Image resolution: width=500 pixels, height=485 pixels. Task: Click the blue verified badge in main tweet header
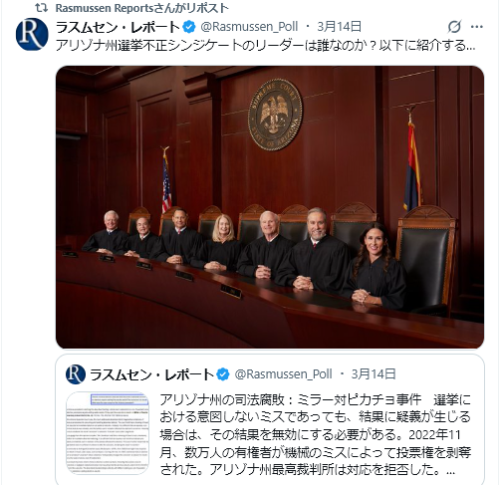pyautogui.click(x=190, y=27)
